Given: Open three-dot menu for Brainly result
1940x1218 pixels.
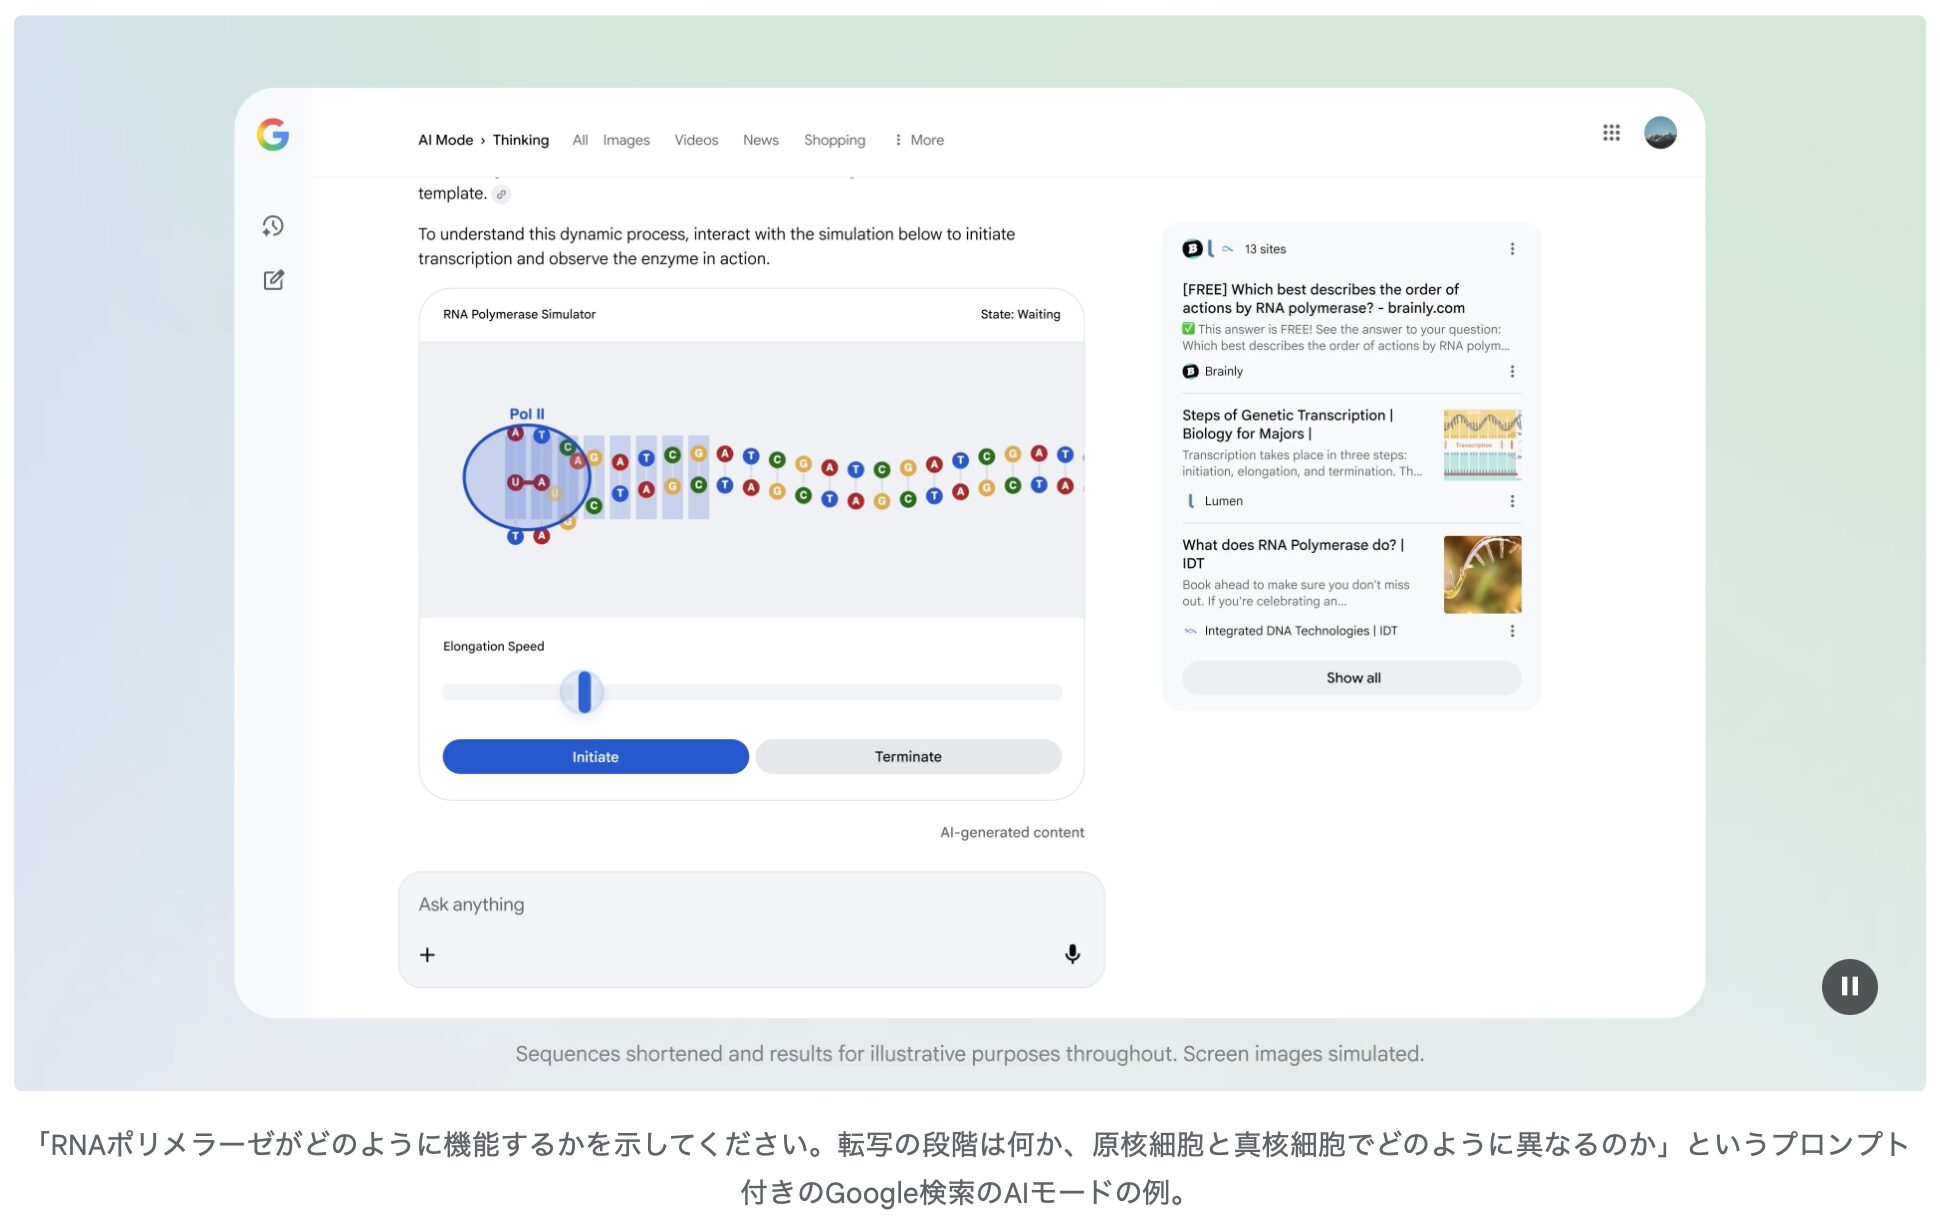Looking at the screenshot, I should (1511, 371).
